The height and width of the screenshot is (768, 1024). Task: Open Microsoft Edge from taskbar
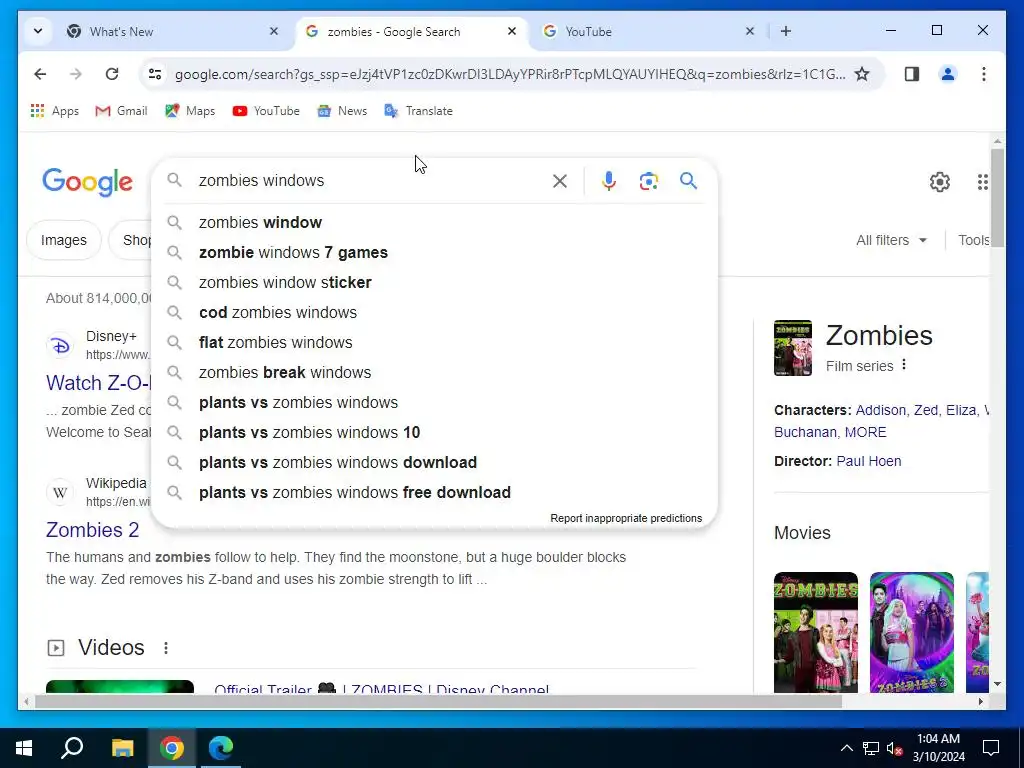pyautogui.click(x=221, y=748)
